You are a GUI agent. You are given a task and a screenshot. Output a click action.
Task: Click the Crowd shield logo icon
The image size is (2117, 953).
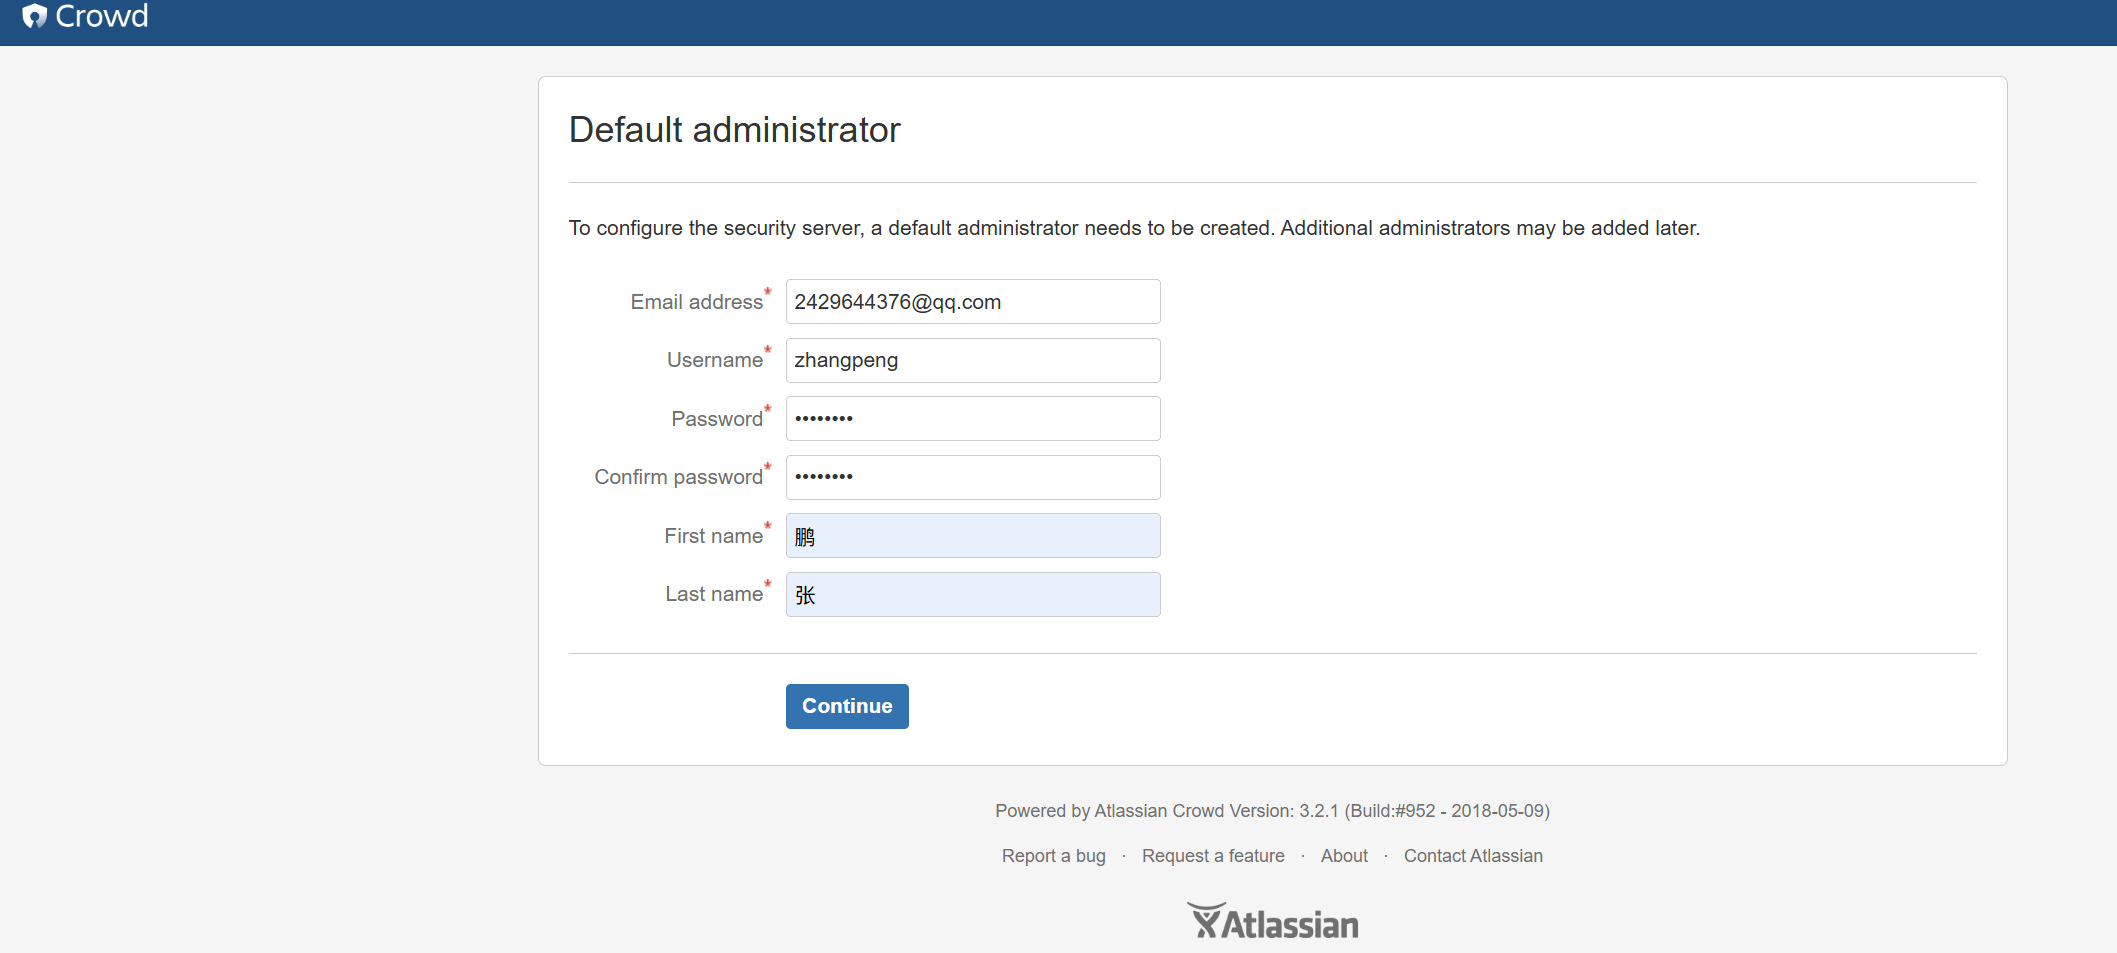click(x=35, y=16)
